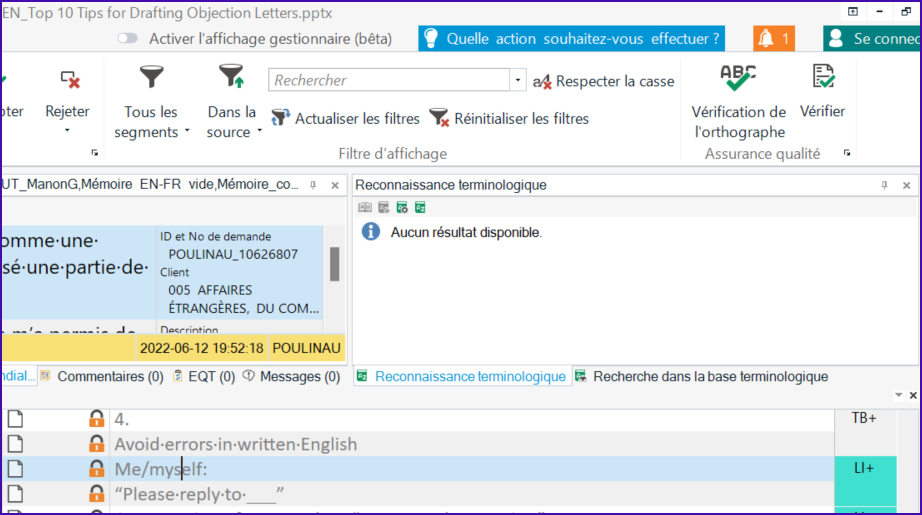Click the Vérifier document icon
Image resolution: width=922 pixels, height=515 pixels.
[823, 77]
